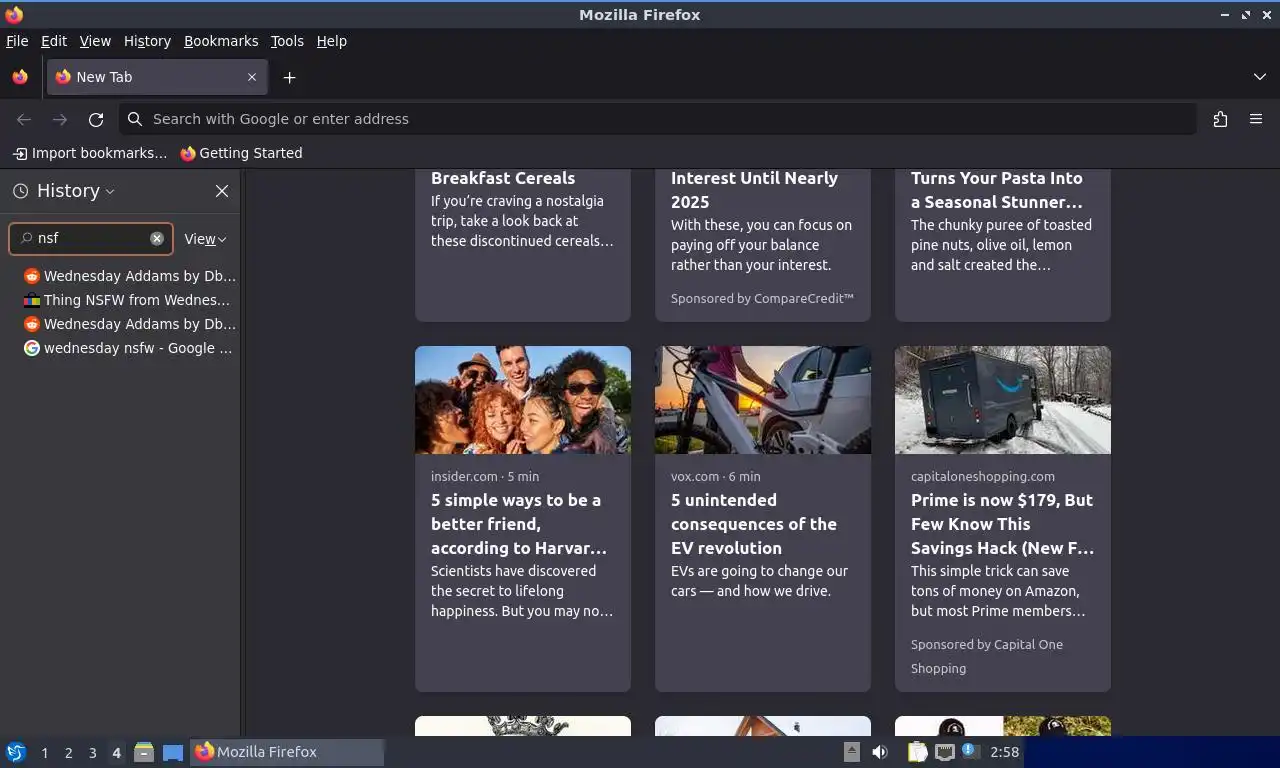The image size is (1280, 768).
Task: Switch to workspace 4 in taskbar
Action: click(116, 753)
